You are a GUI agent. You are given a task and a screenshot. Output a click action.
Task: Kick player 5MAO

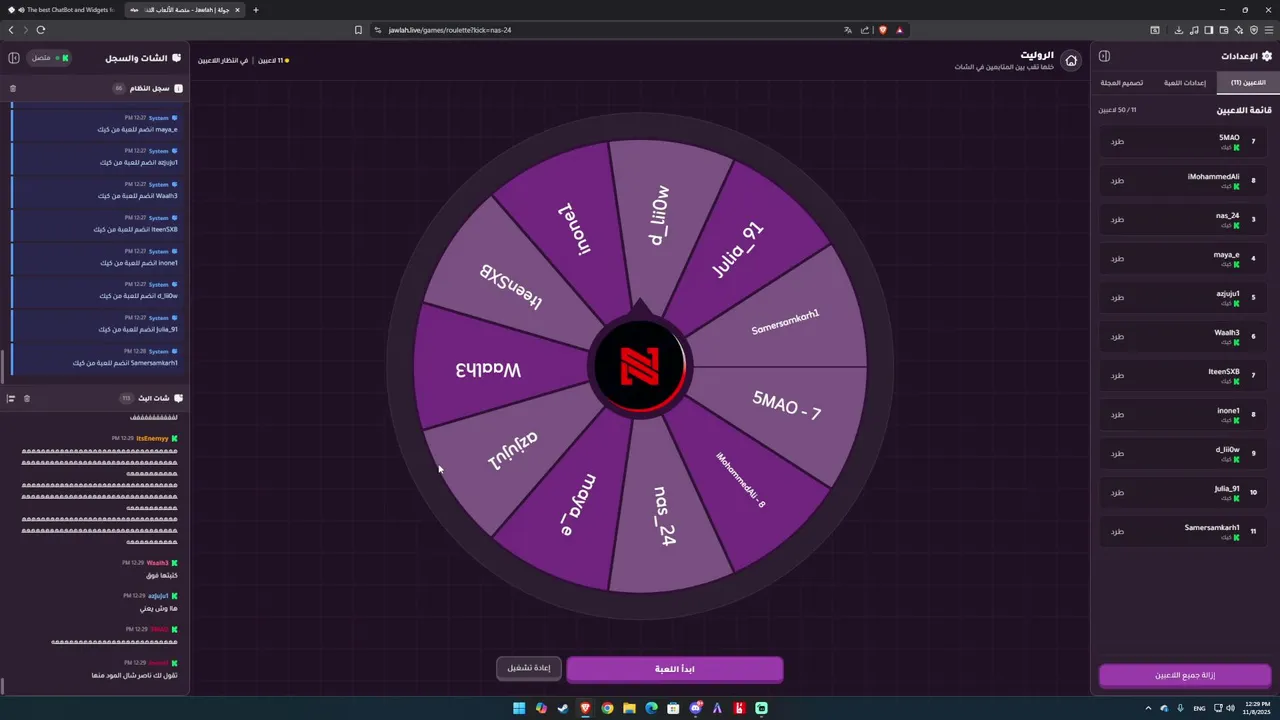(x=1117, y=141)
